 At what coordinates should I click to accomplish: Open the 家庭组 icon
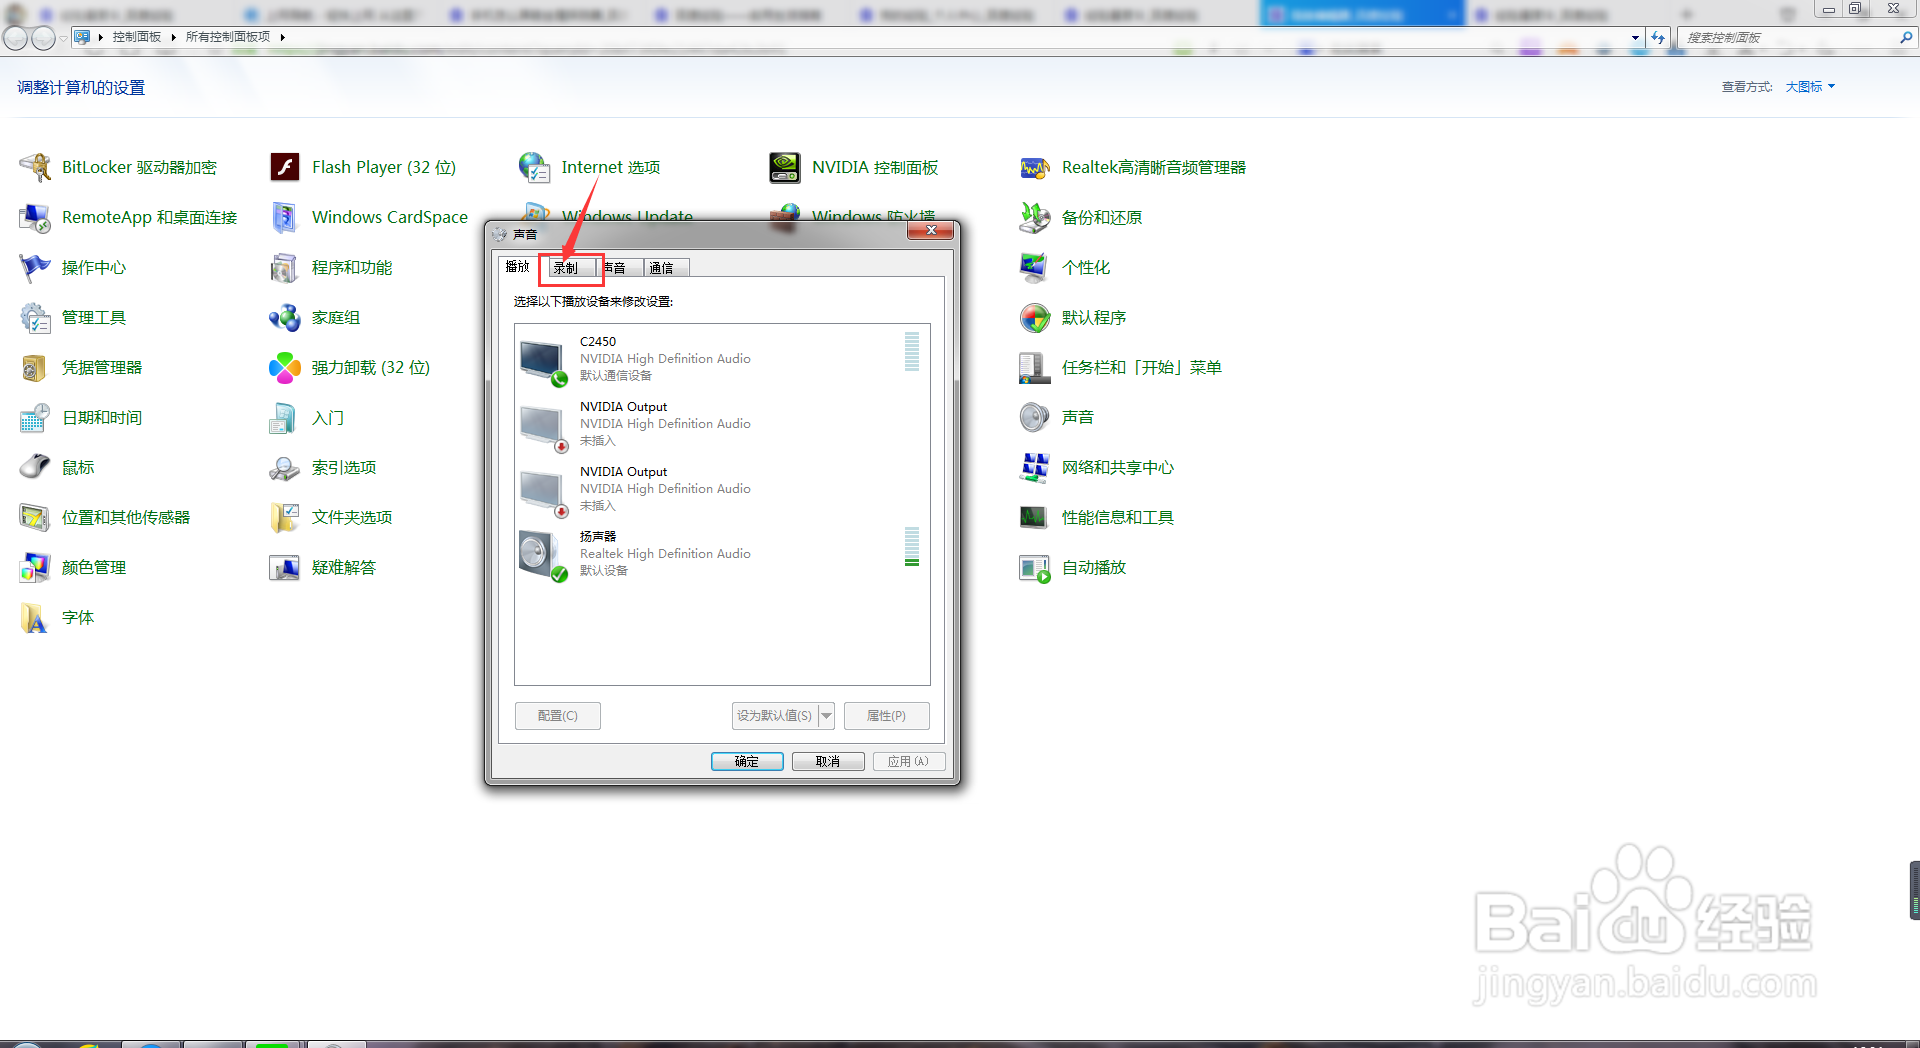pyautogui.click(x=285, y=317)
